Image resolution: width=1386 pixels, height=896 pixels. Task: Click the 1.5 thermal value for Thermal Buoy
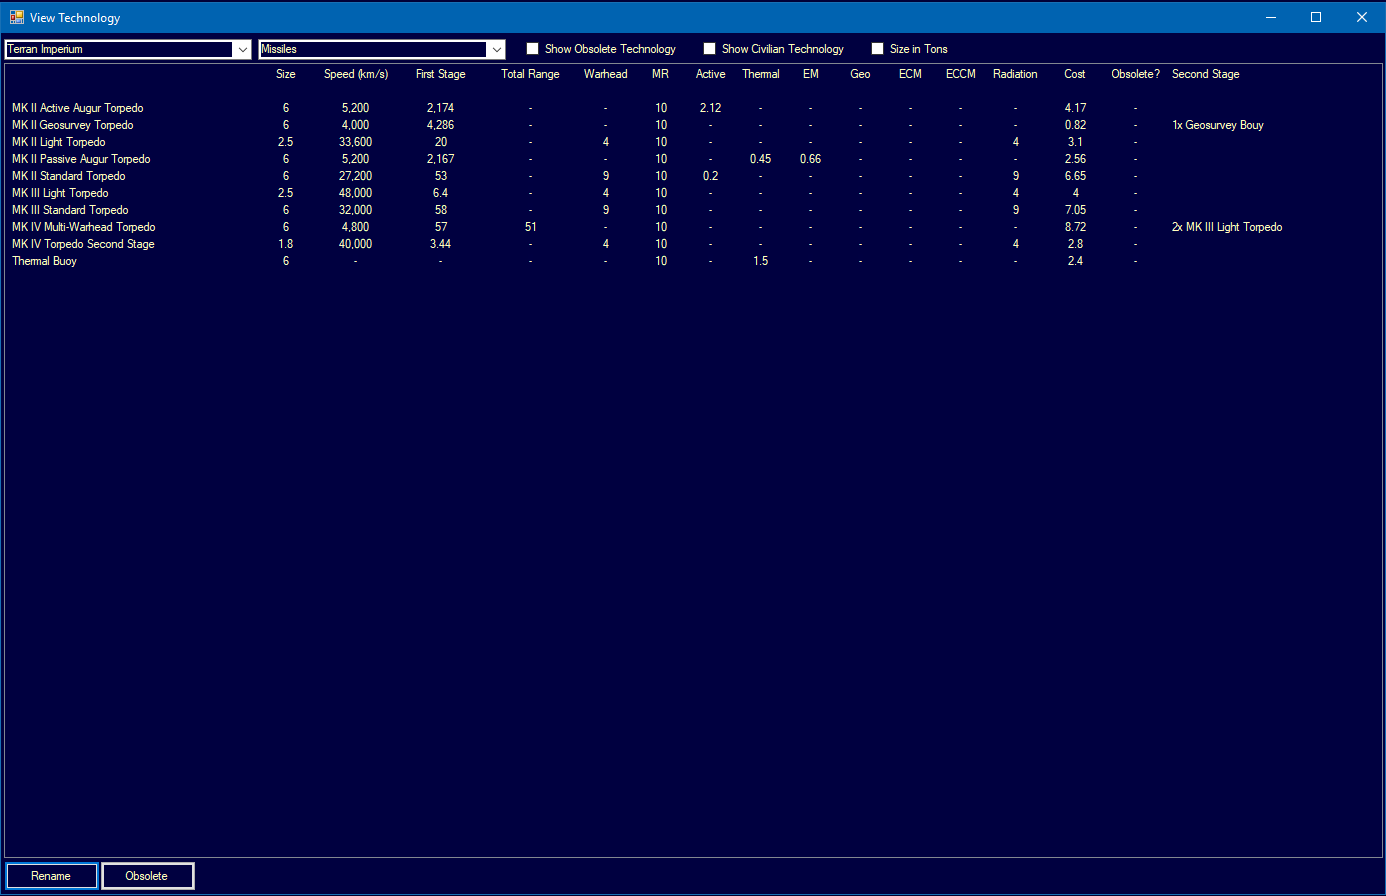point(761,261)
